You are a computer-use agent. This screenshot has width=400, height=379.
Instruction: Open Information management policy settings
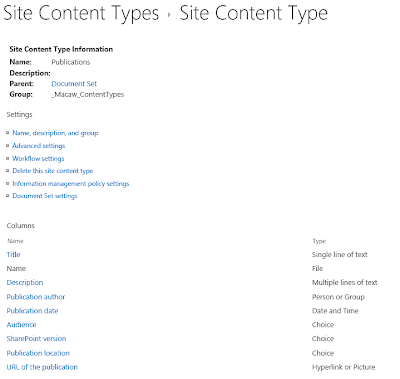[71, 183]
